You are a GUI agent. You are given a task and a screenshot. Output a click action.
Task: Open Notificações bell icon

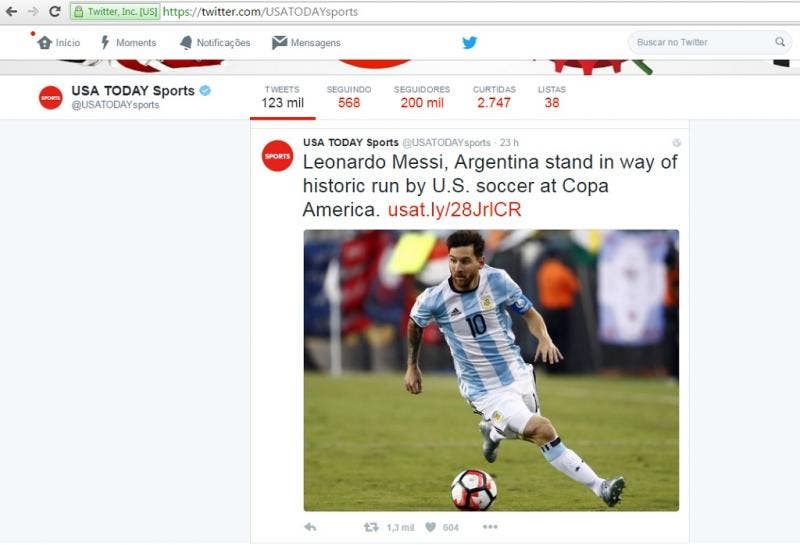click(186, 42)
